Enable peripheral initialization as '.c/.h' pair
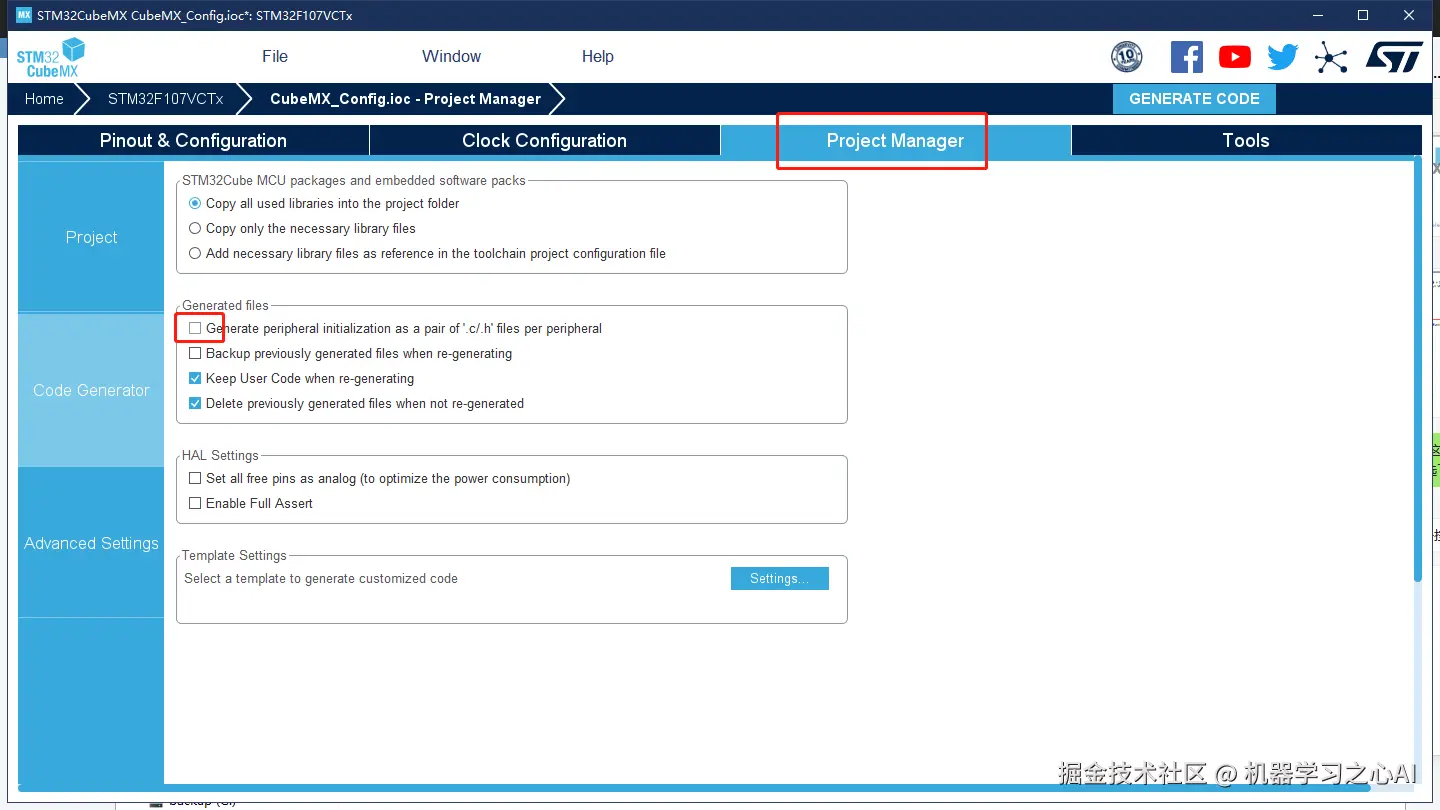1440x810 pixels. (x=195, y=328)
